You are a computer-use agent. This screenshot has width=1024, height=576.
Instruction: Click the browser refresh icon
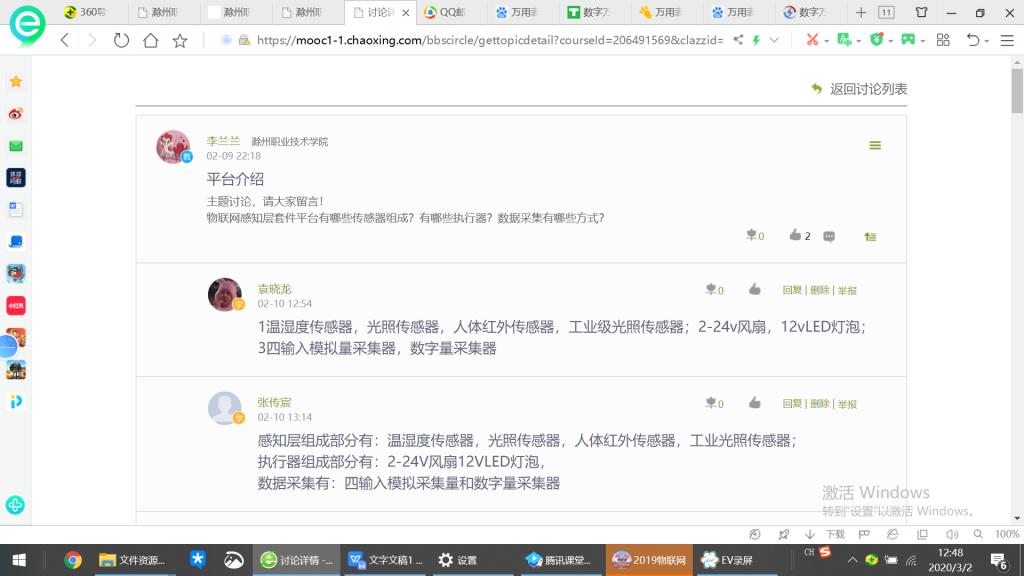tap(121, 40)
